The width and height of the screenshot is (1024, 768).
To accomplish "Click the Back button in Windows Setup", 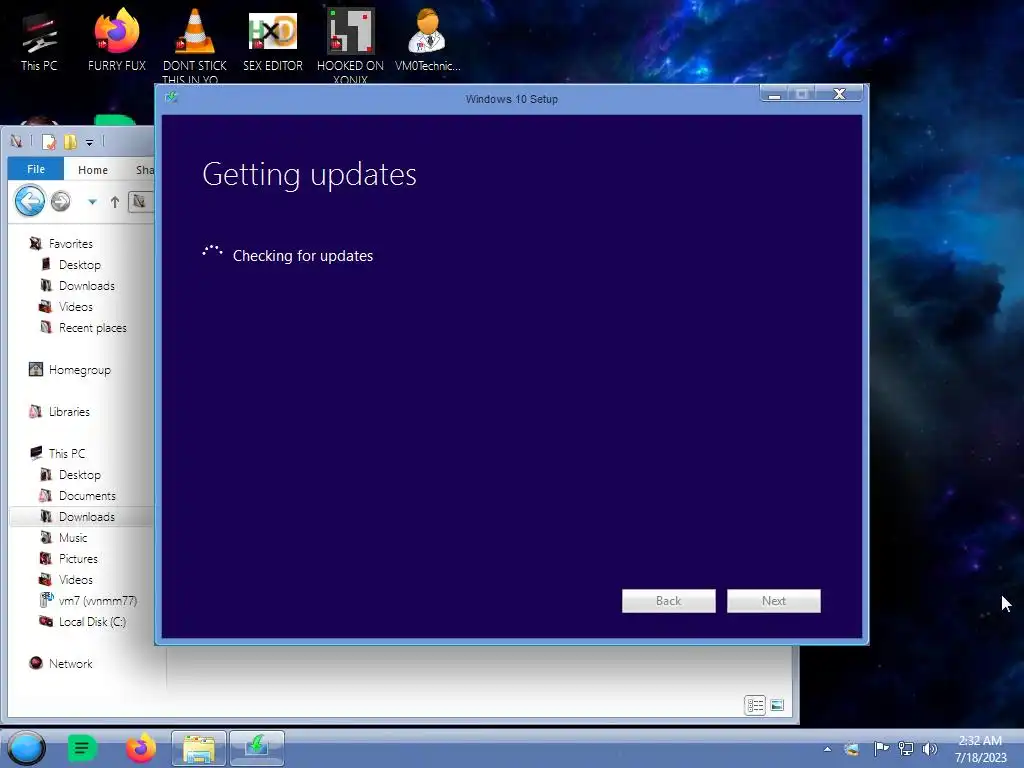I will point(668,601).
